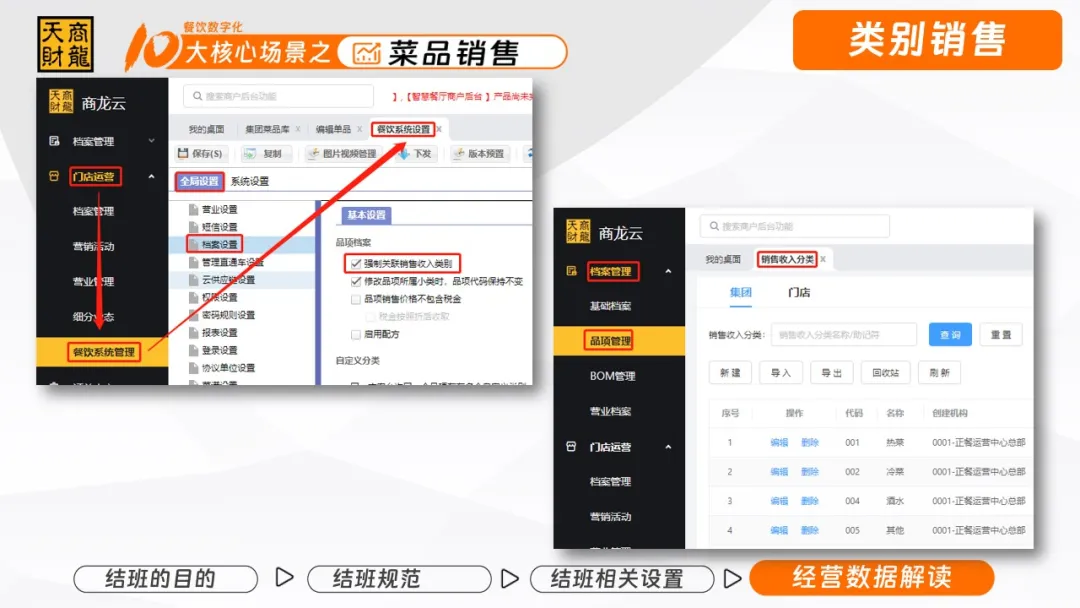Image resolution: width=1080 pixels, height=608 pixels.
Task: Close the 编辑单品 tab
Action: (x=359, y=129)
